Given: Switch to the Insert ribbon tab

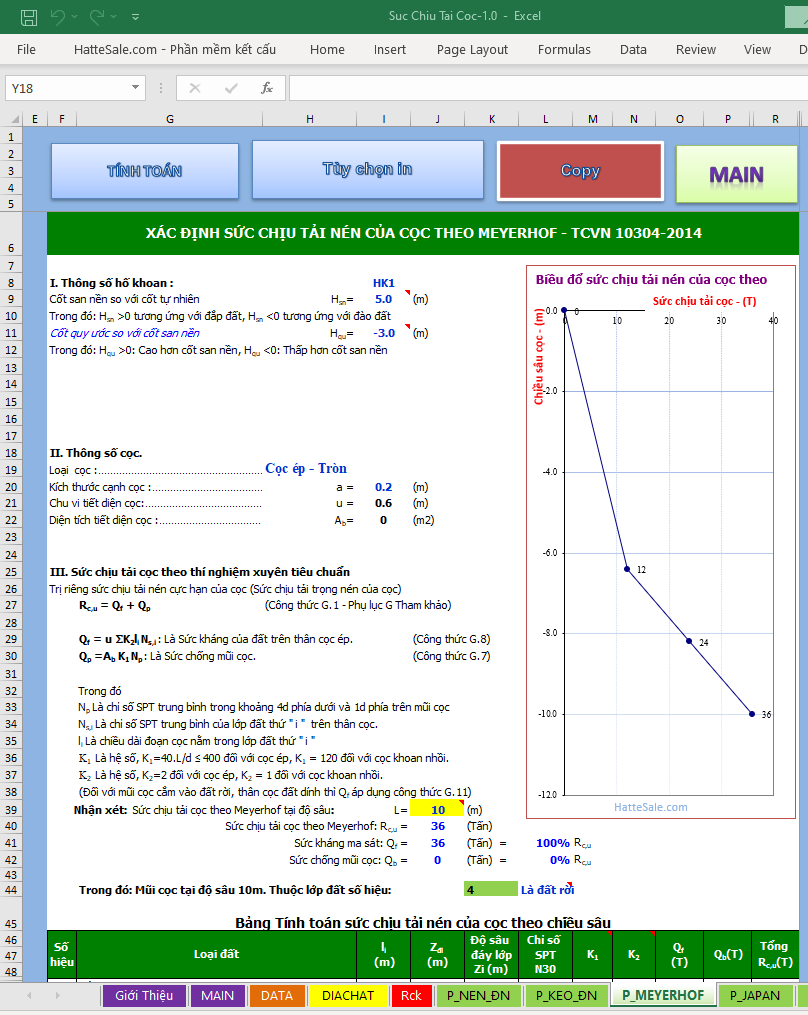Looking at the screenshot, I should click(390, 50).
